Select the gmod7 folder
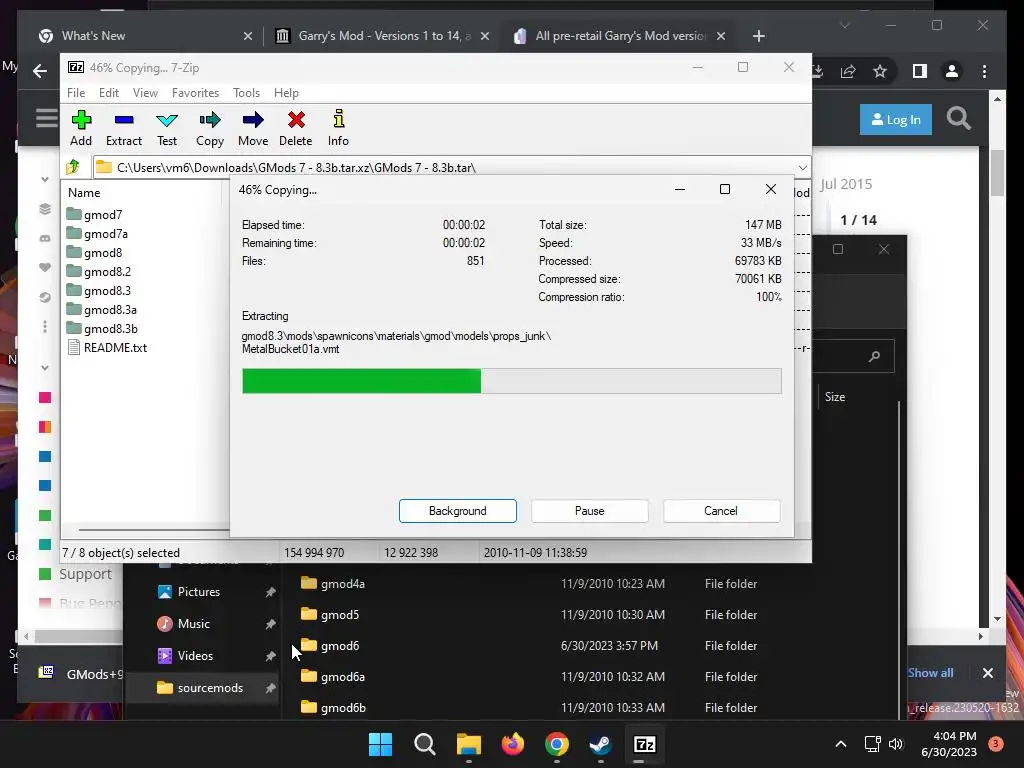1024x768 pixels. (94, 215)
